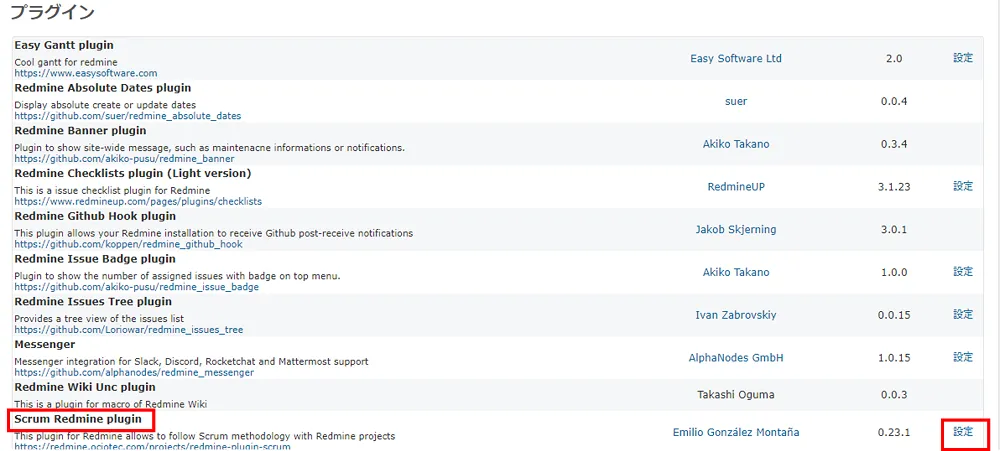1000x451 pixels.
Task: Click version 0.0.3 of Wiki Unc plugin
Action: (x=894, y=395)
